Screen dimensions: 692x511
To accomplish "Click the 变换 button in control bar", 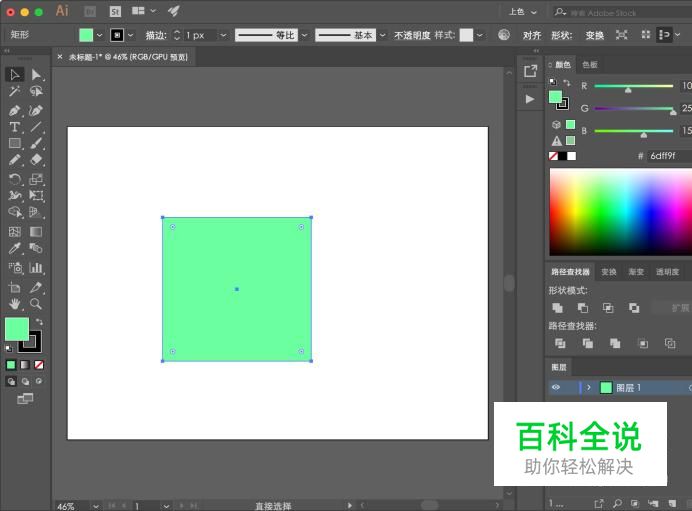I will point(594,35).
